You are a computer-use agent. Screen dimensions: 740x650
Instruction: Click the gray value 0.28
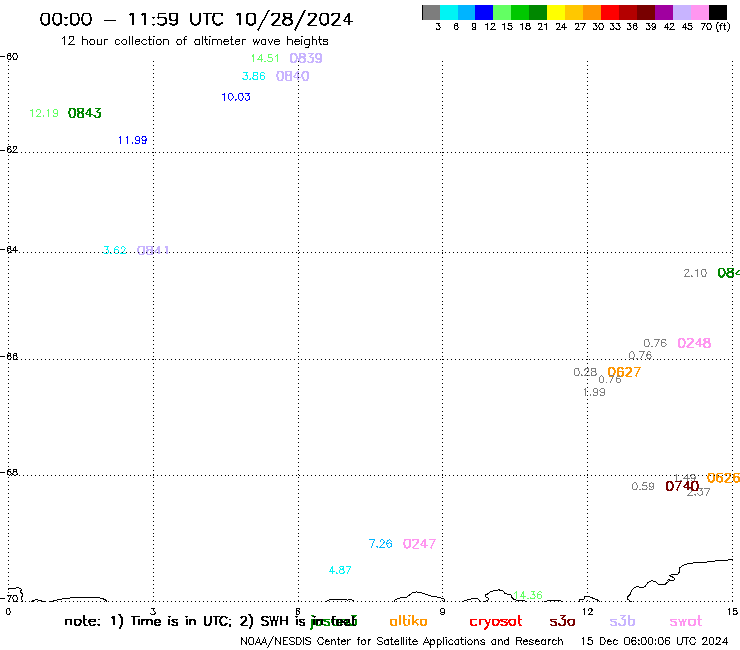pyautogui.click(x=585, y=372)
